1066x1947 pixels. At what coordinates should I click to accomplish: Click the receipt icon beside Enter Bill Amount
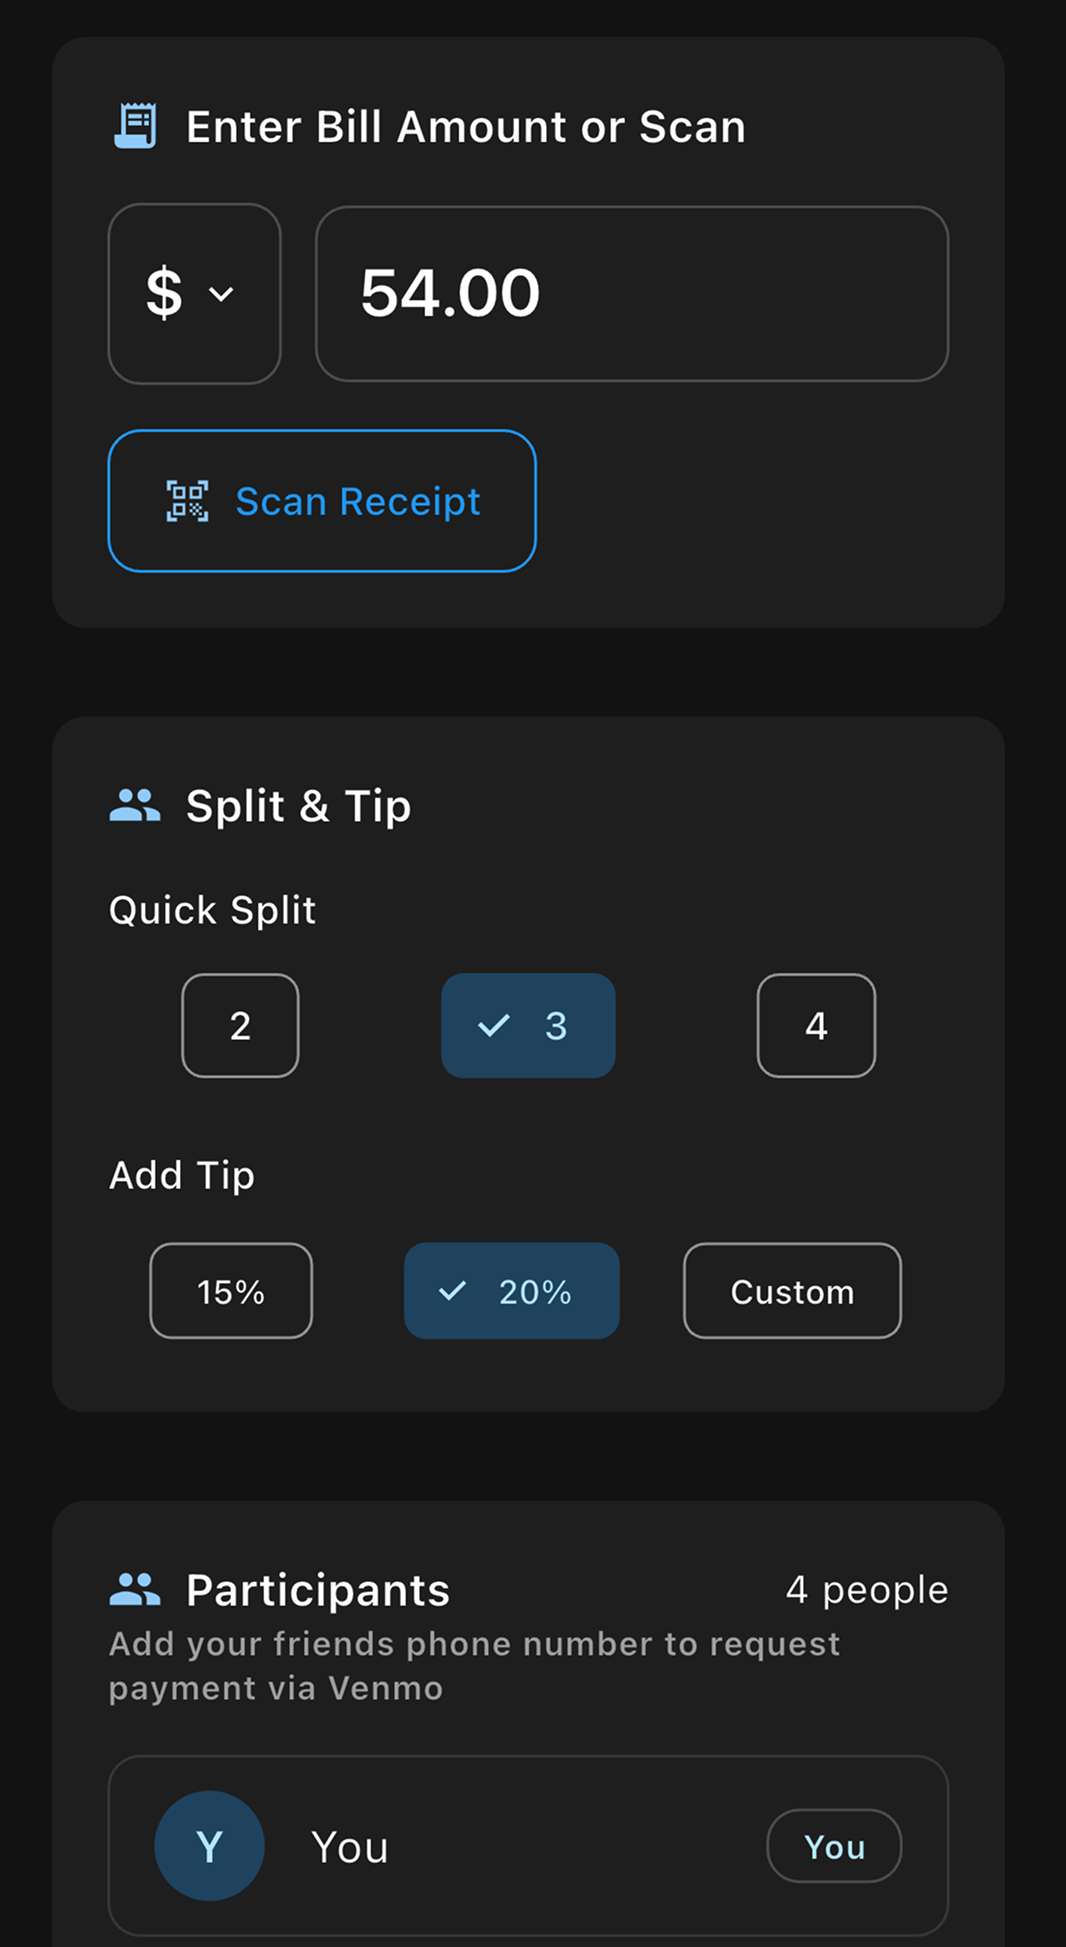point(135,126)
